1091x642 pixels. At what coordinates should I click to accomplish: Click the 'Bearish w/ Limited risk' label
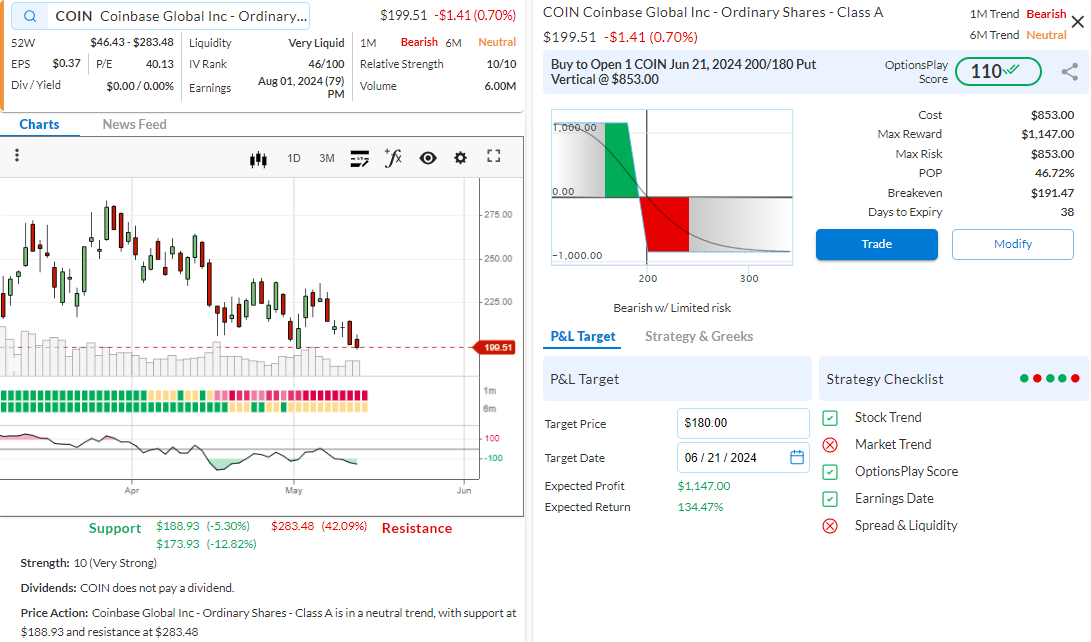point(671,307)
